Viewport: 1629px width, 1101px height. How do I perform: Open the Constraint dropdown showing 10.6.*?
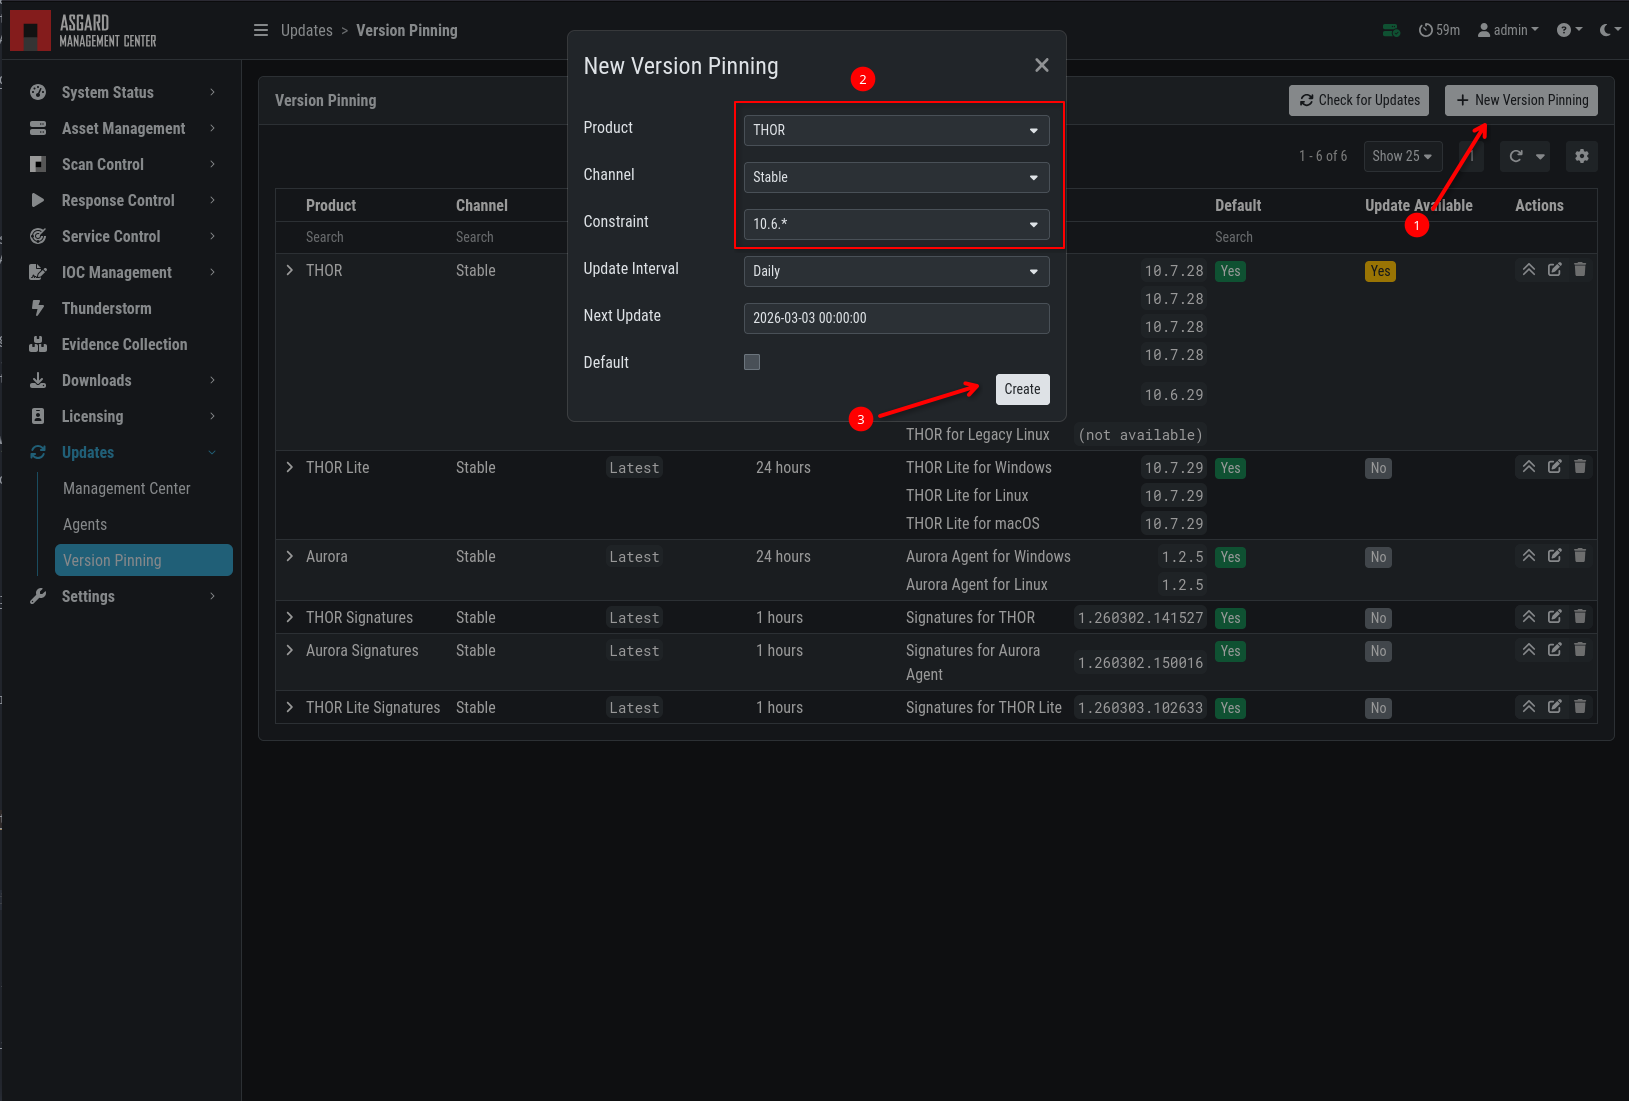tap(897, 224)
